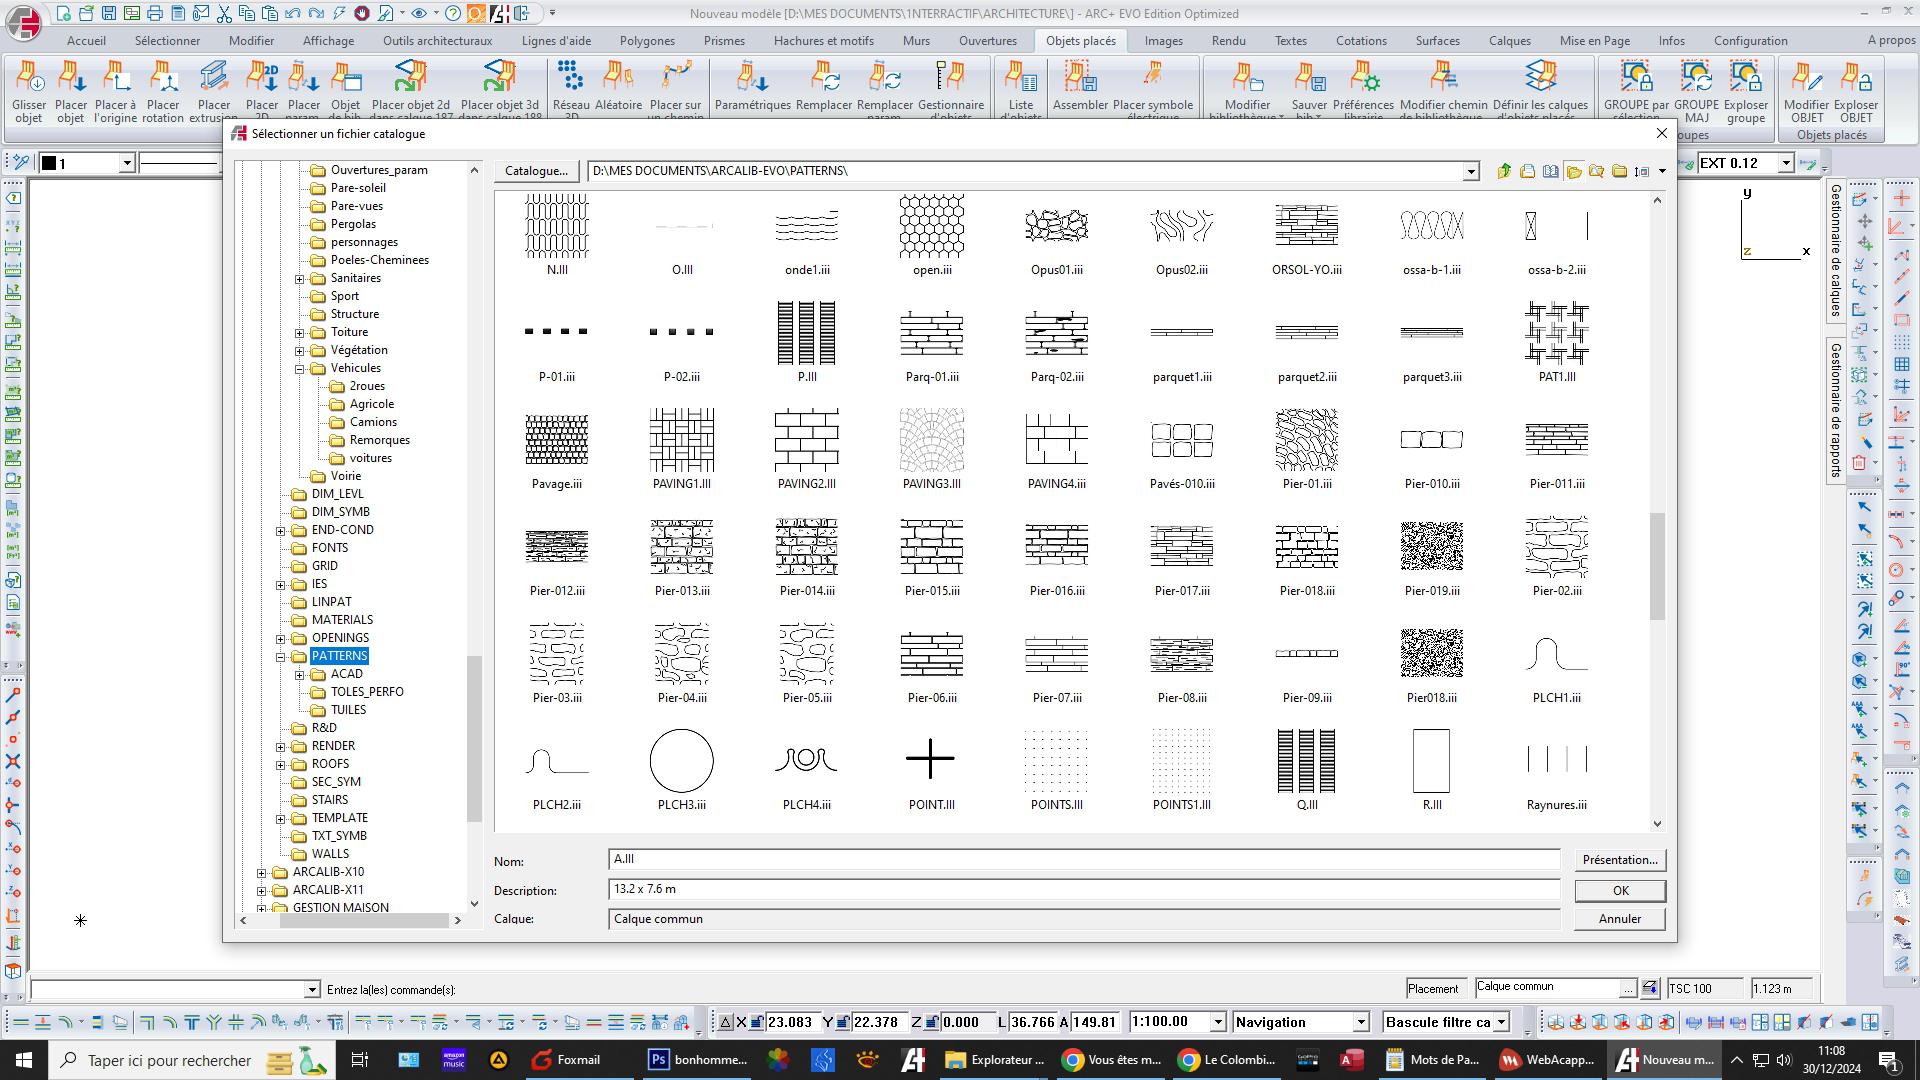Toggle the X coordinate lock

(758, 1022)
